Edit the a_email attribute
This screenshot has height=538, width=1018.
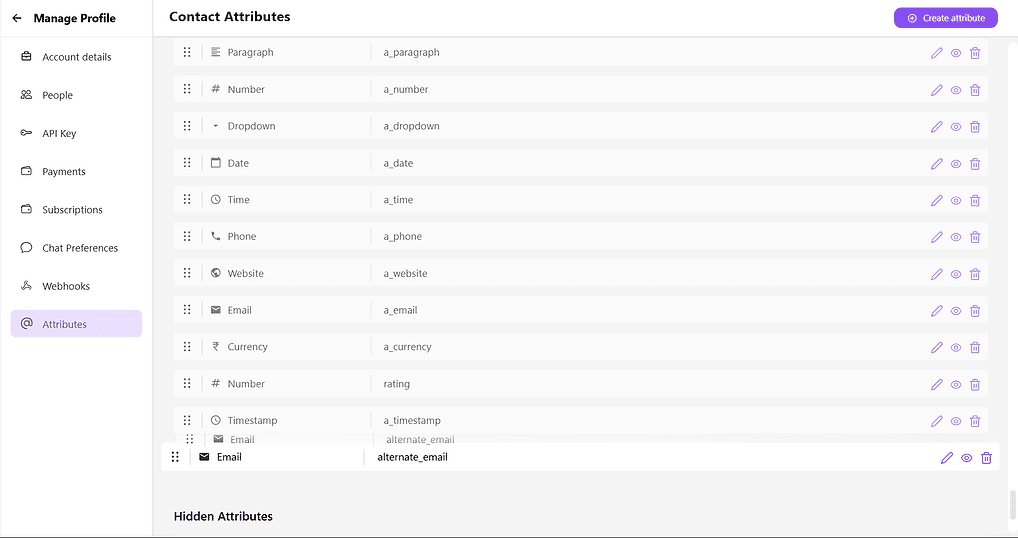coord(936,311)
